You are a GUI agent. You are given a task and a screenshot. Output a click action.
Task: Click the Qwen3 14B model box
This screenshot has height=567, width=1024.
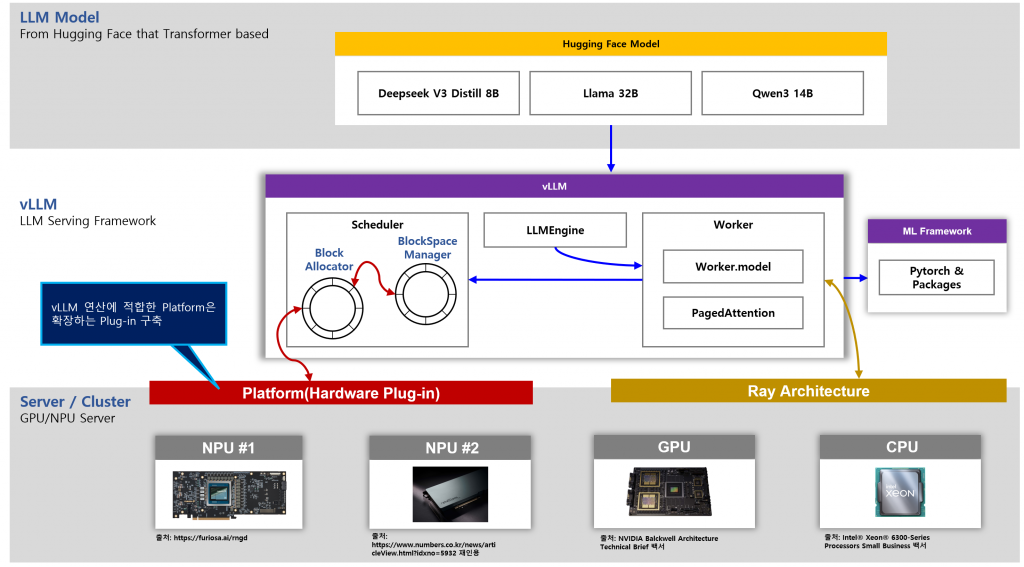tap(782, 93)
